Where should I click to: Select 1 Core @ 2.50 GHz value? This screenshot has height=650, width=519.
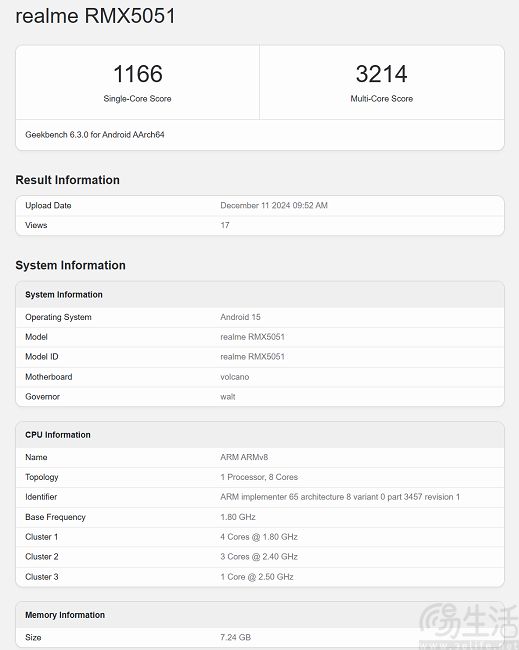pos(257,577)
